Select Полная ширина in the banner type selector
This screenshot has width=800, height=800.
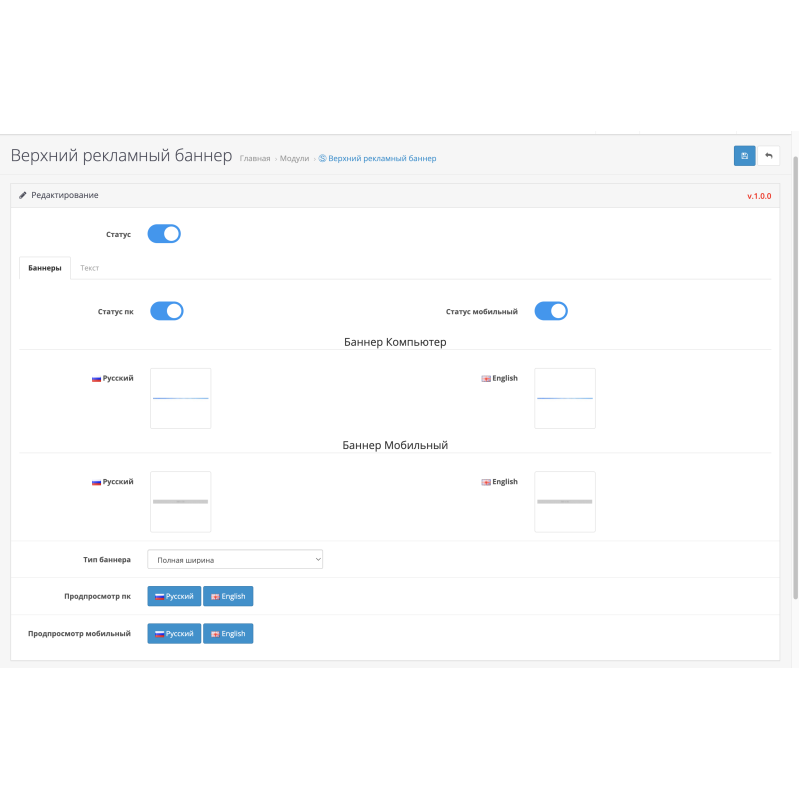tap(235, 559)
